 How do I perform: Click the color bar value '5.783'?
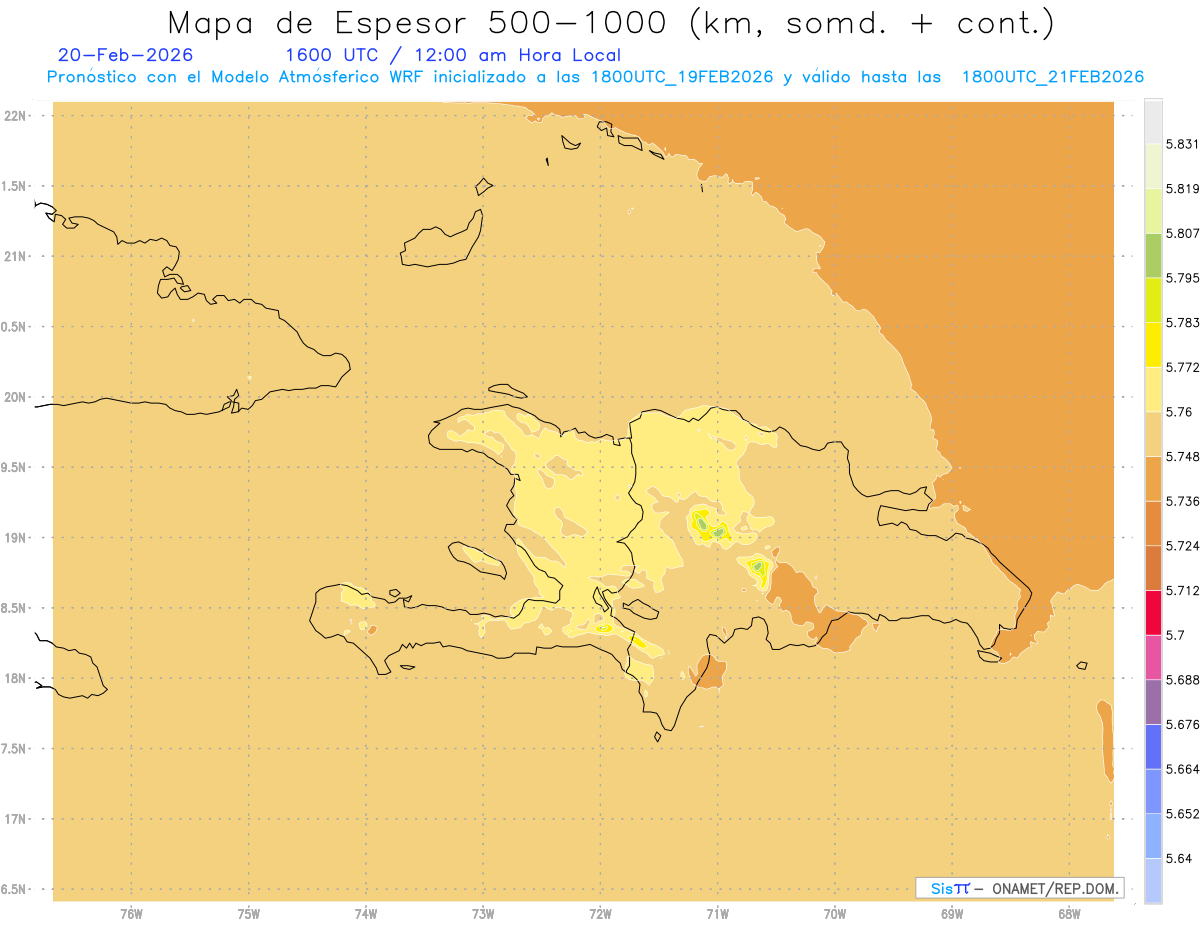click(x=1184, y=323)
